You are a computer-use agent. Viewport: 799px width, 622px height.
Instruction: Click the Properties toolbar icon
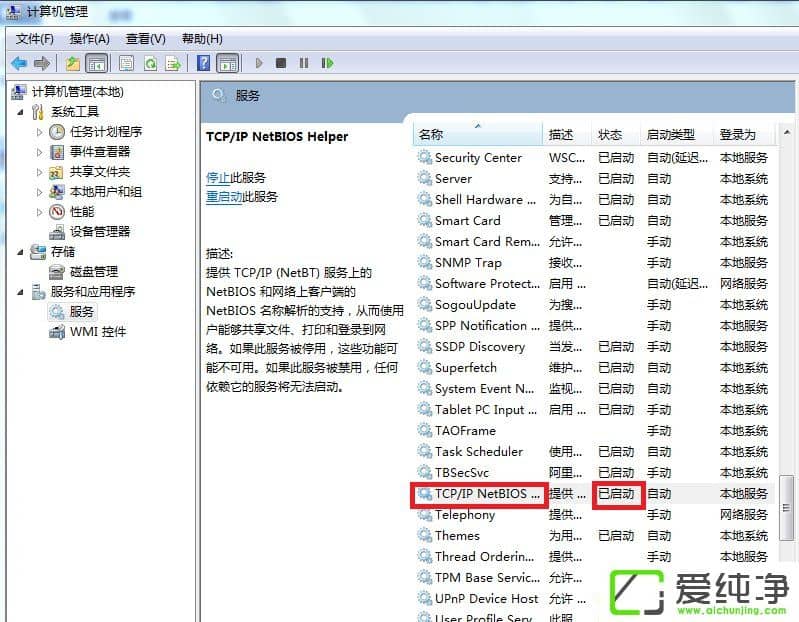[126, 63]
